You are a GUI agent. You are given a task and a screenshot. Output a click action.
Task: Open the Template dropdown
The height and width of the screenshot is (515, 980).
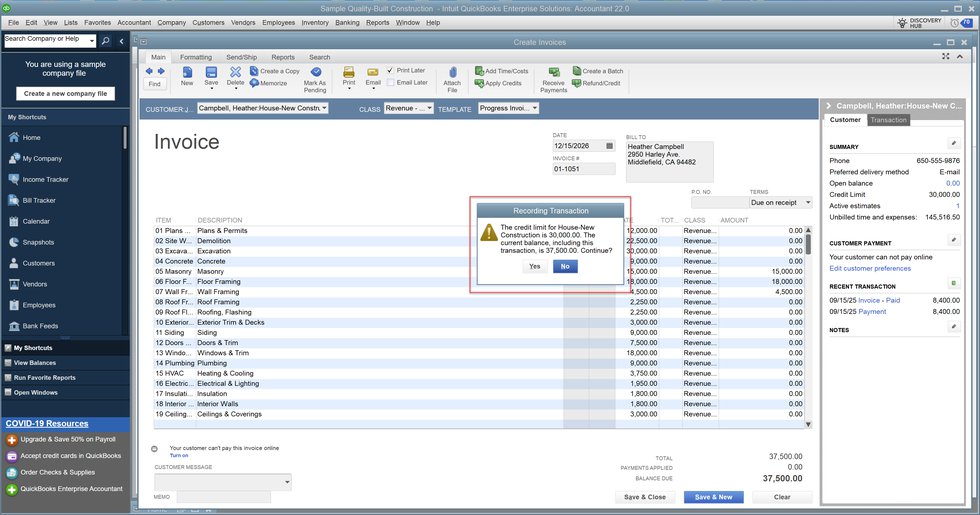click(x=535, y=108)
